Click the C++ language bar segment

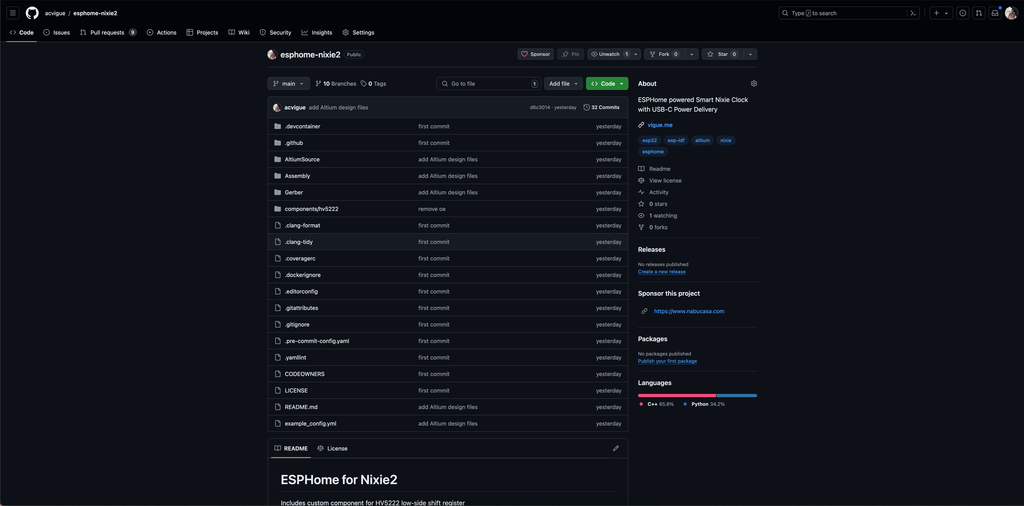(677, 395)
